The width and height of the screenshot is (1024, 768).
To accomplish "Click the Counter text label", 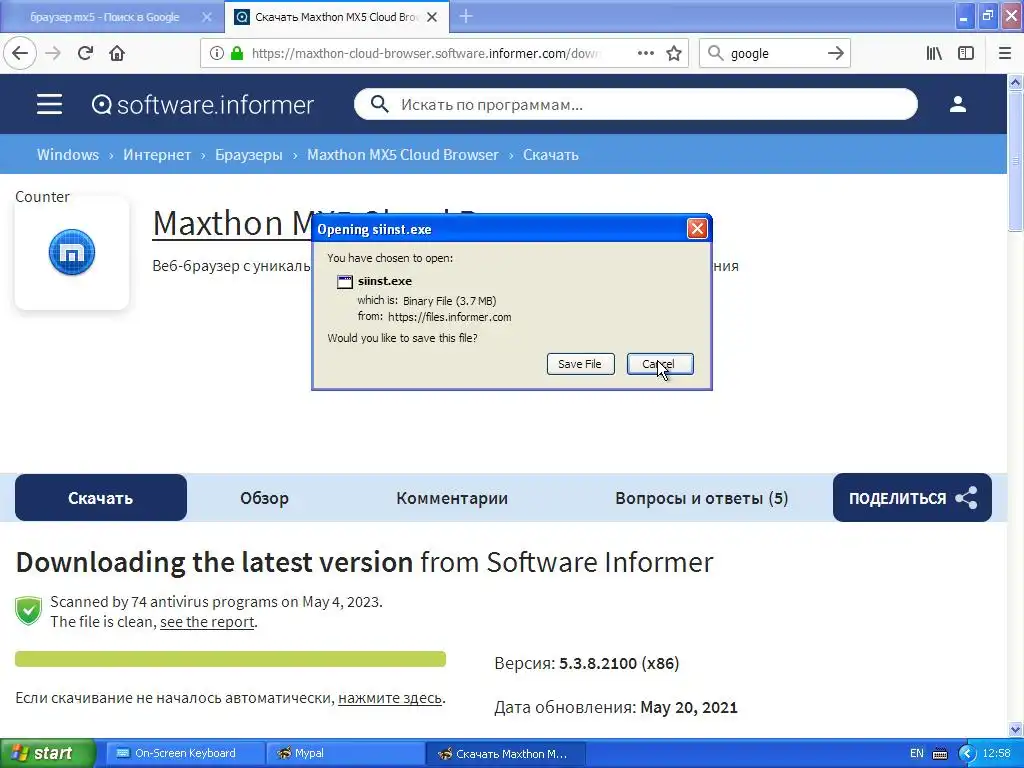I will (x=42, y=197).
